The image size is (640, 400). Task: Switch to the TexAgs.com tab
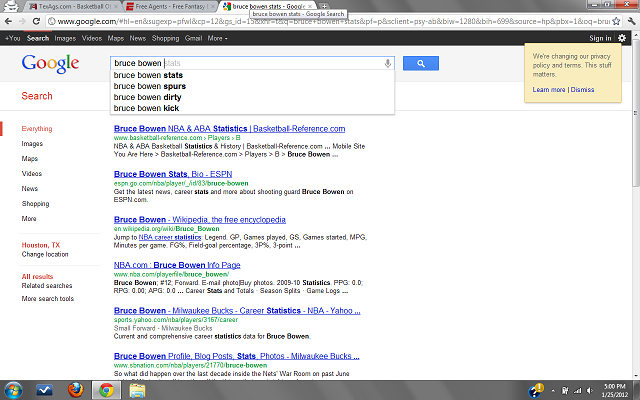click(x=75, y=6)
